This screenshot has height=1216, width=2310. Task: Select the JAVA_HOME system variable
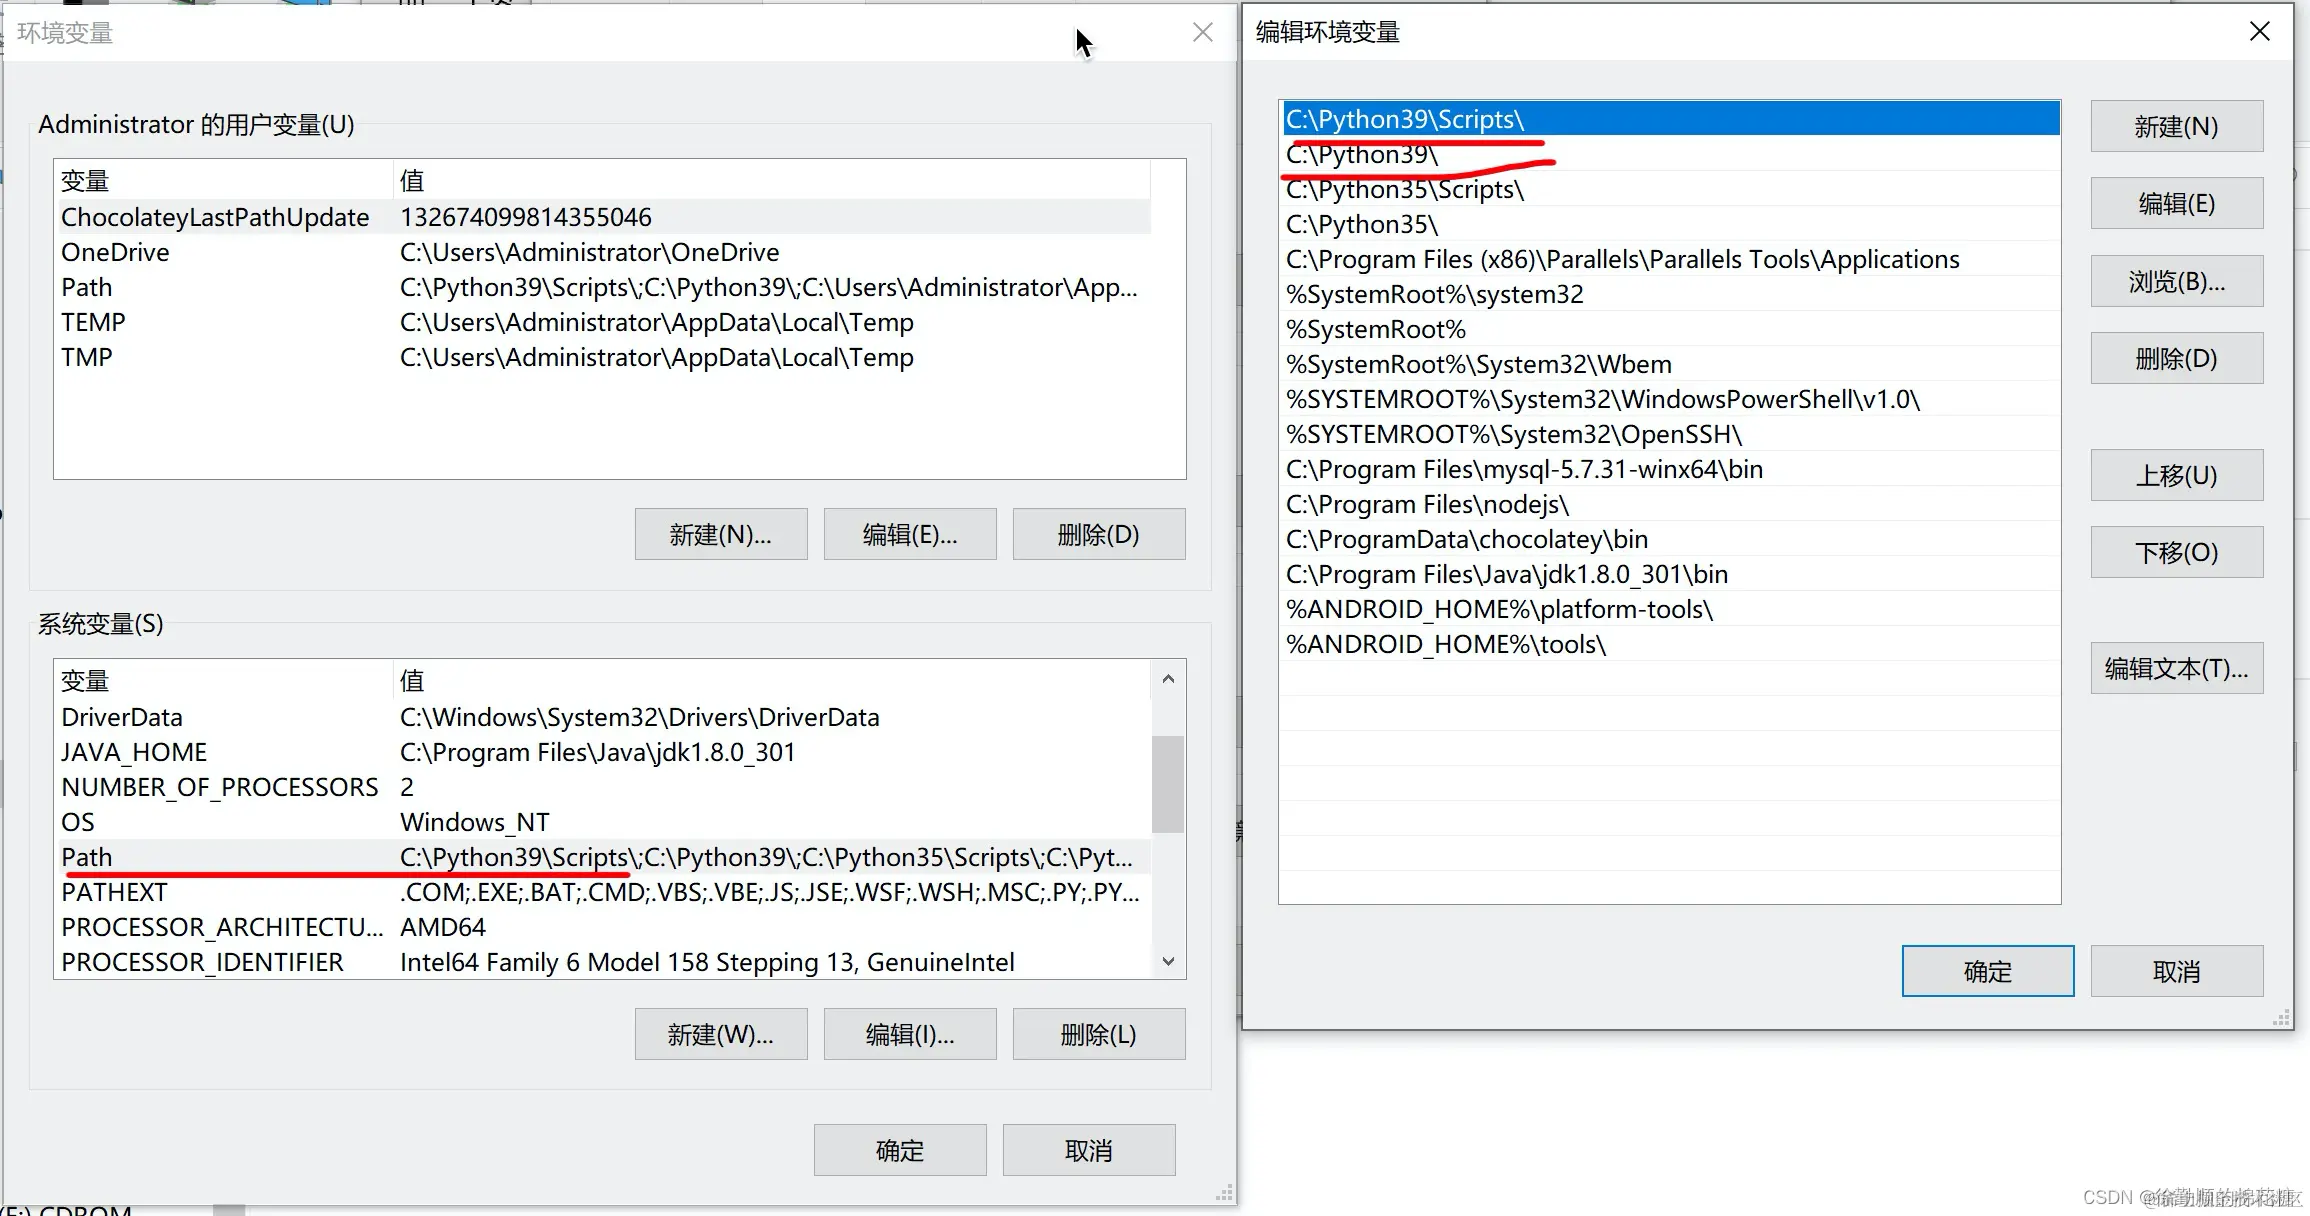(134, 753)
